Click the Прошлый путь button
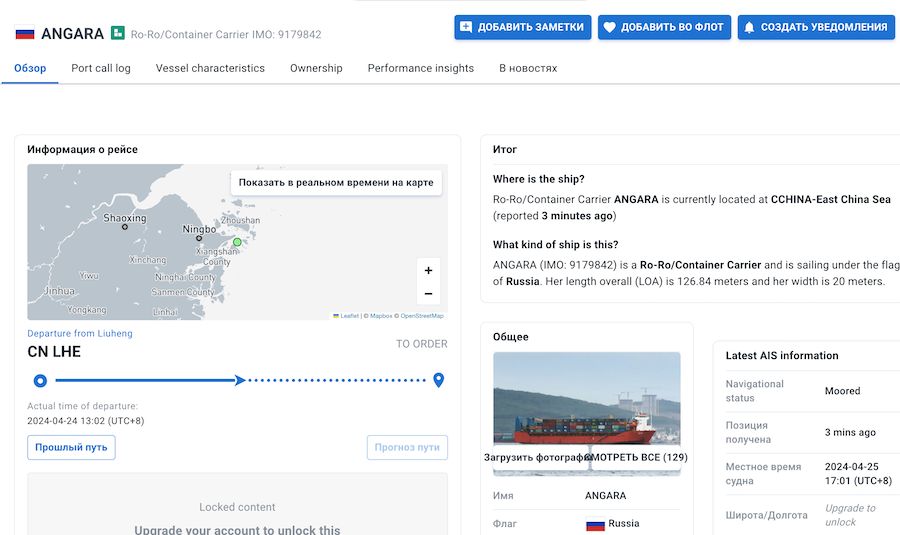The height and width of the screenshot is (535, 900). [71, 447]
